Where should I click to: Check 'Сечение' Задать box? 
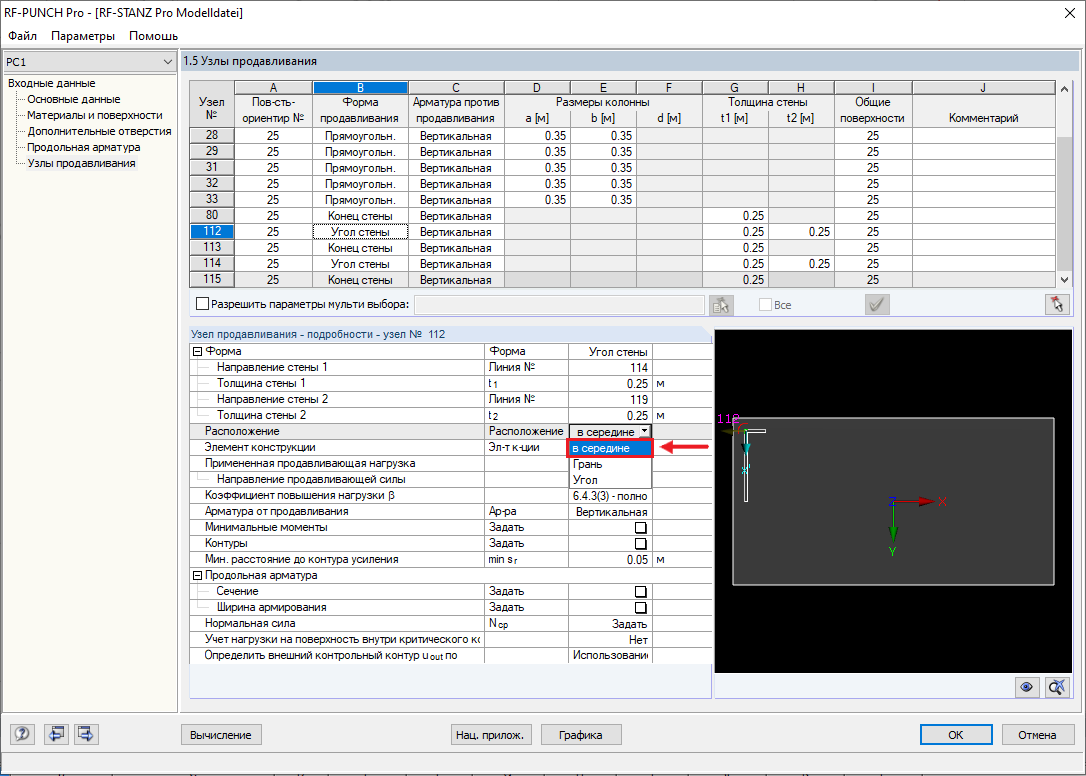pos(641,592)
